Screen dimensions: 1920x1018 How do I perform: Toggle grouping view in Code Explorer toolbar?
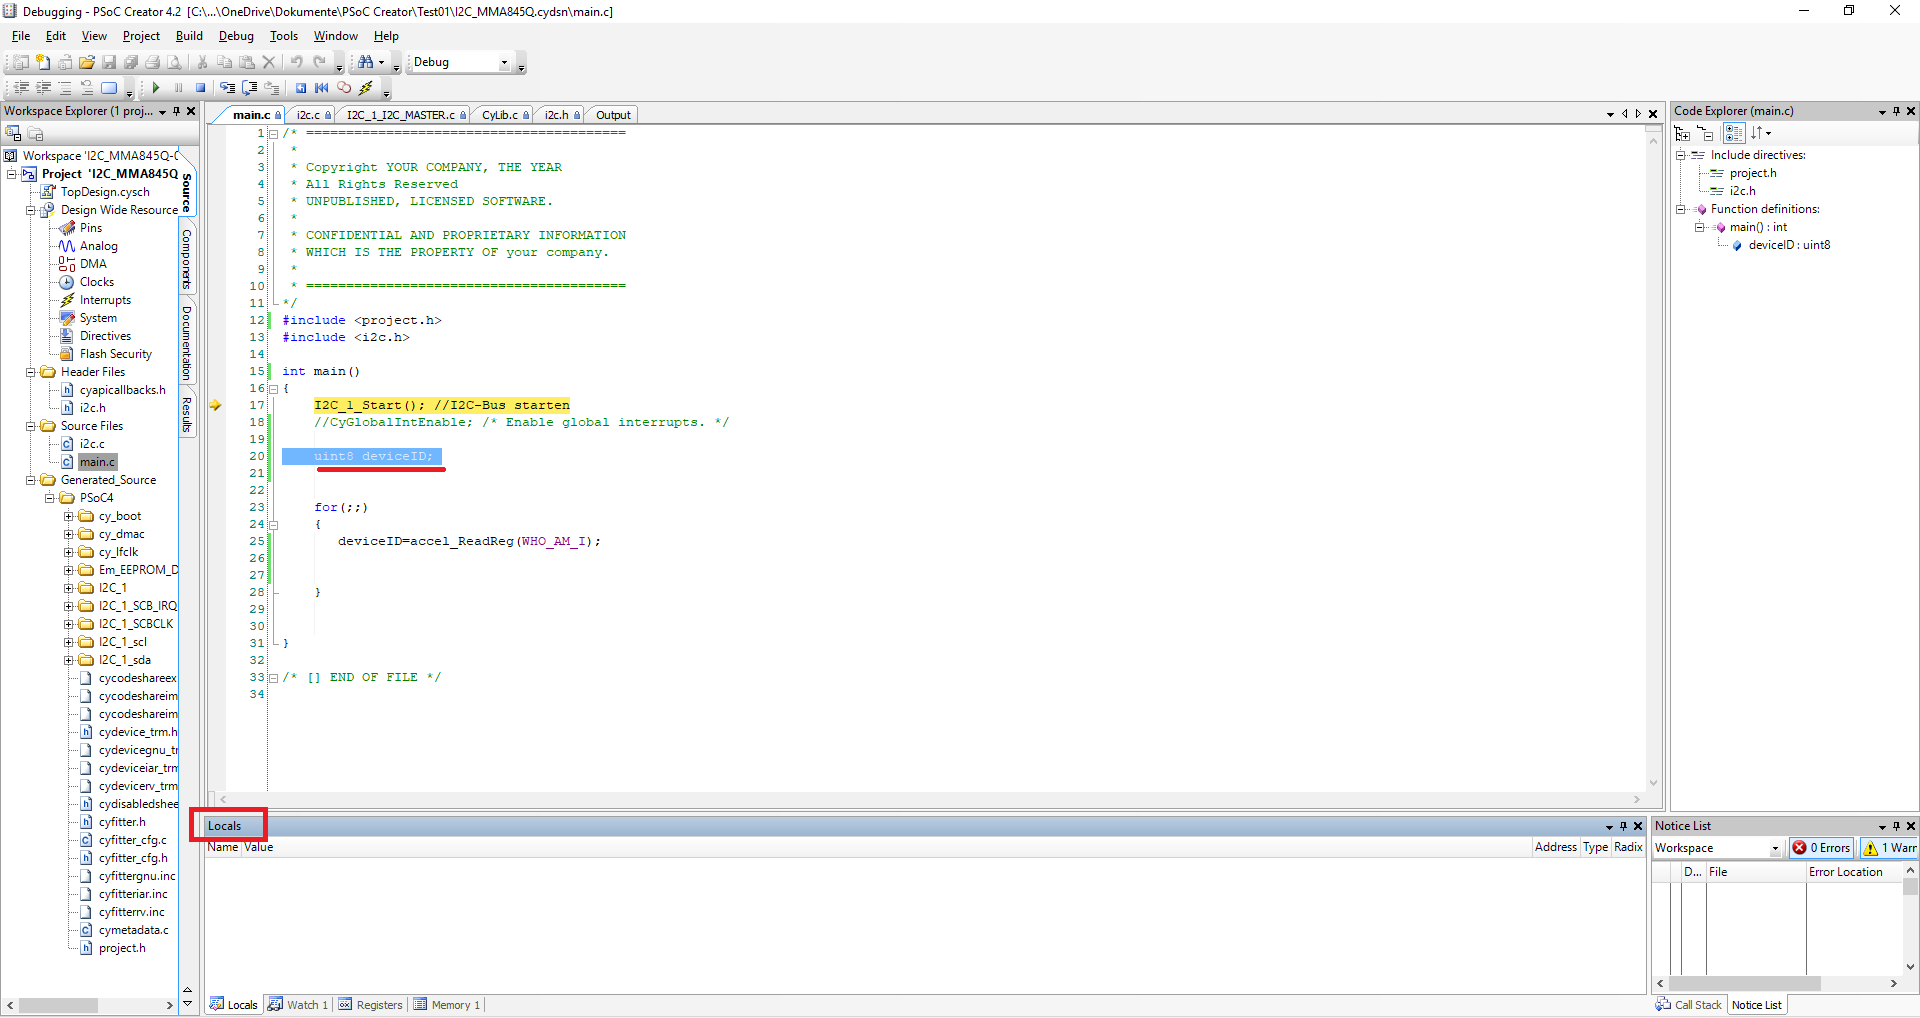pos(1734,133)
